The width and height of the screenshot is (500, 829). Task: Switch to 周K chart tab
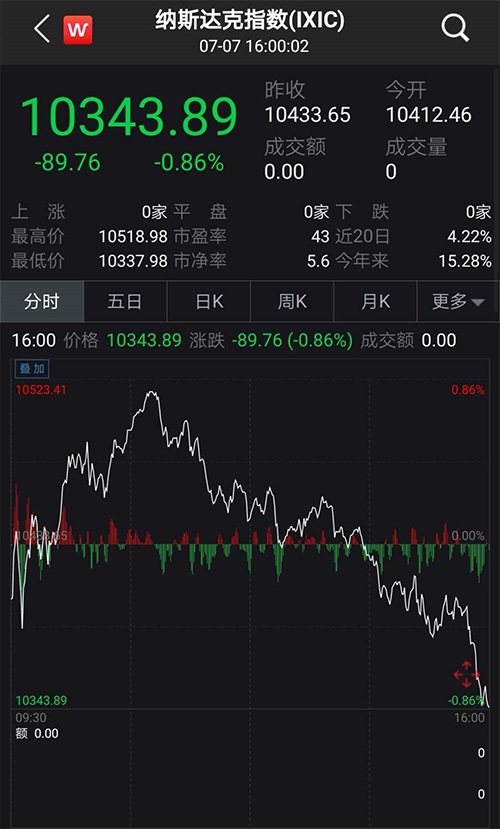292,301
